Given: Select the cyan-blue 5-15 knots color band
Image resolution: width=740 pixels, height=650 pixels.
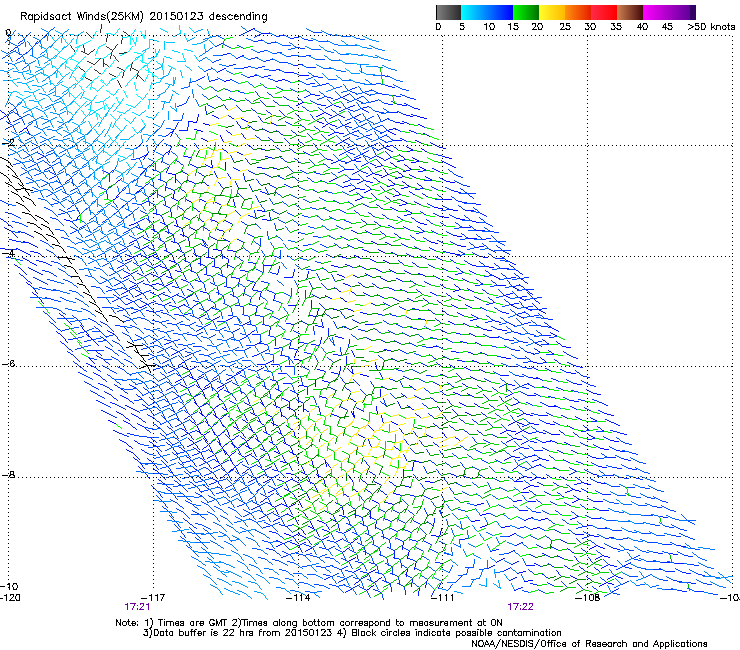Looking at the screenshot, I should click(487, 12).
